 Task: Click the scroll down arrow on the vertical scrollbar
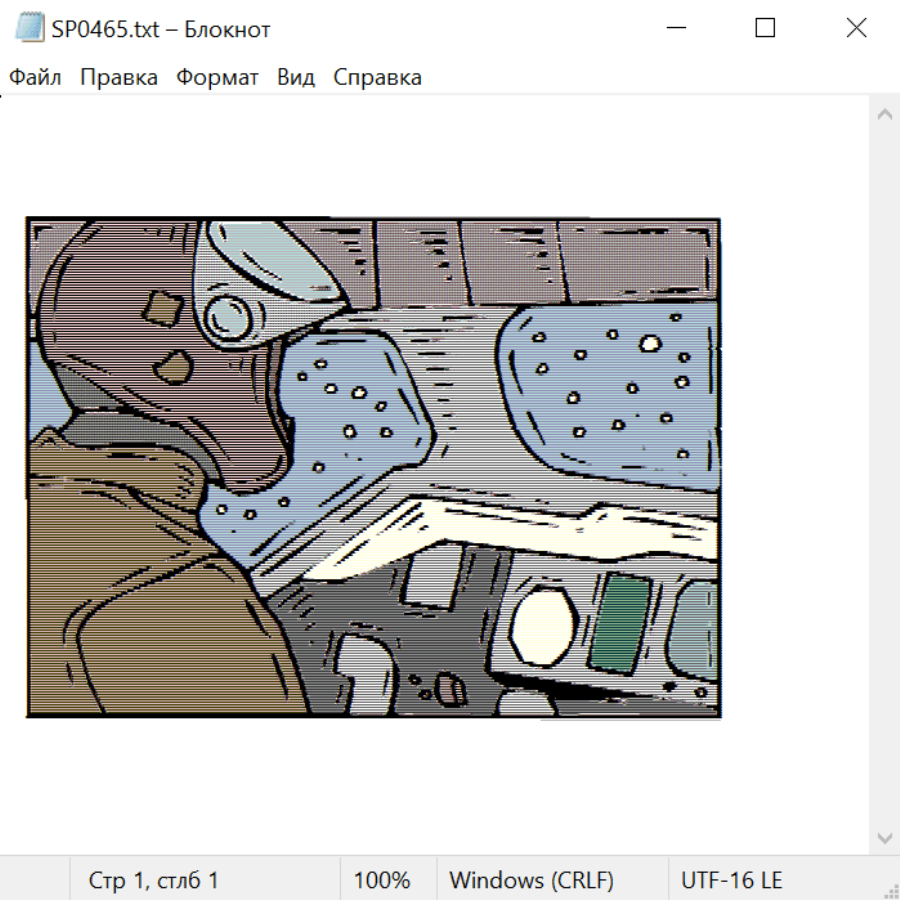click(884, 837)
